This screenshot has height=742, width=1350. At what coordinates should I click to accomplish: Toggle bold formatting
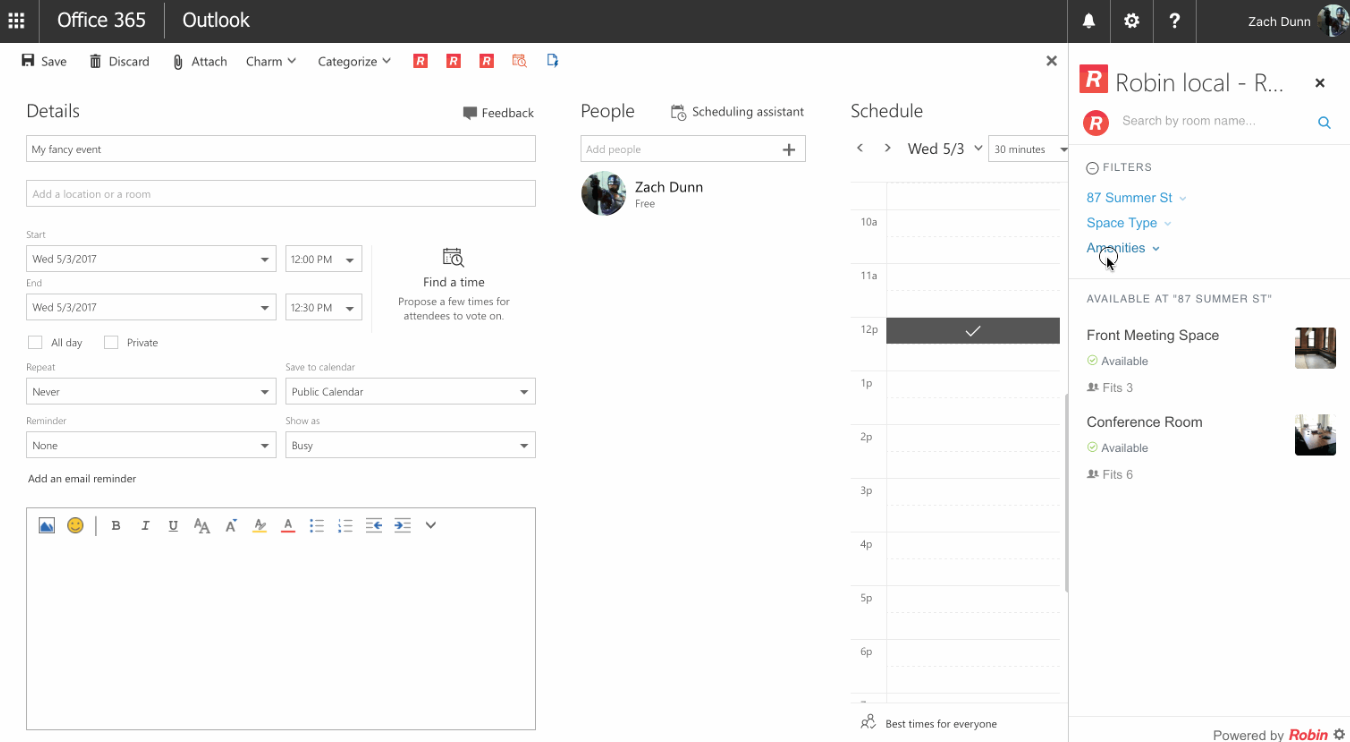116,525
